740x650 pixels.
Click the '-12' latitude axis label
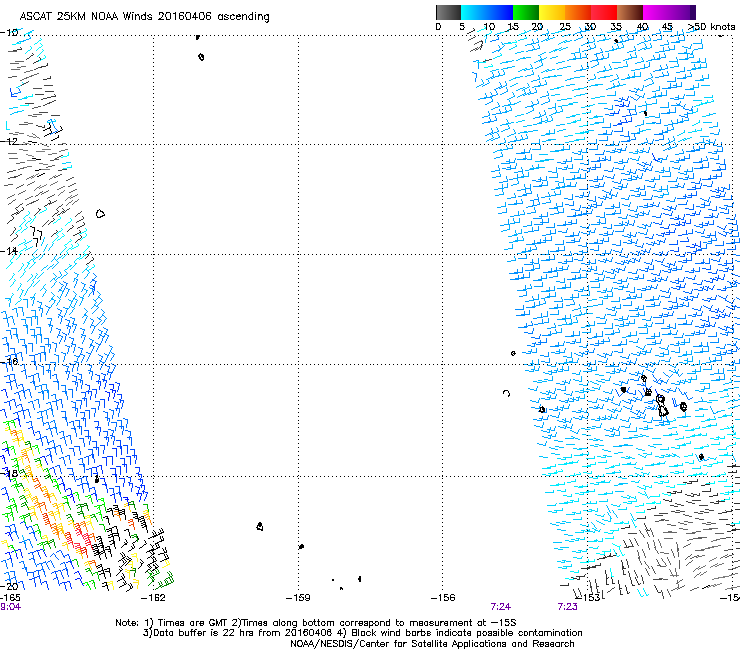pyautogui.click(x=9, y=142)
